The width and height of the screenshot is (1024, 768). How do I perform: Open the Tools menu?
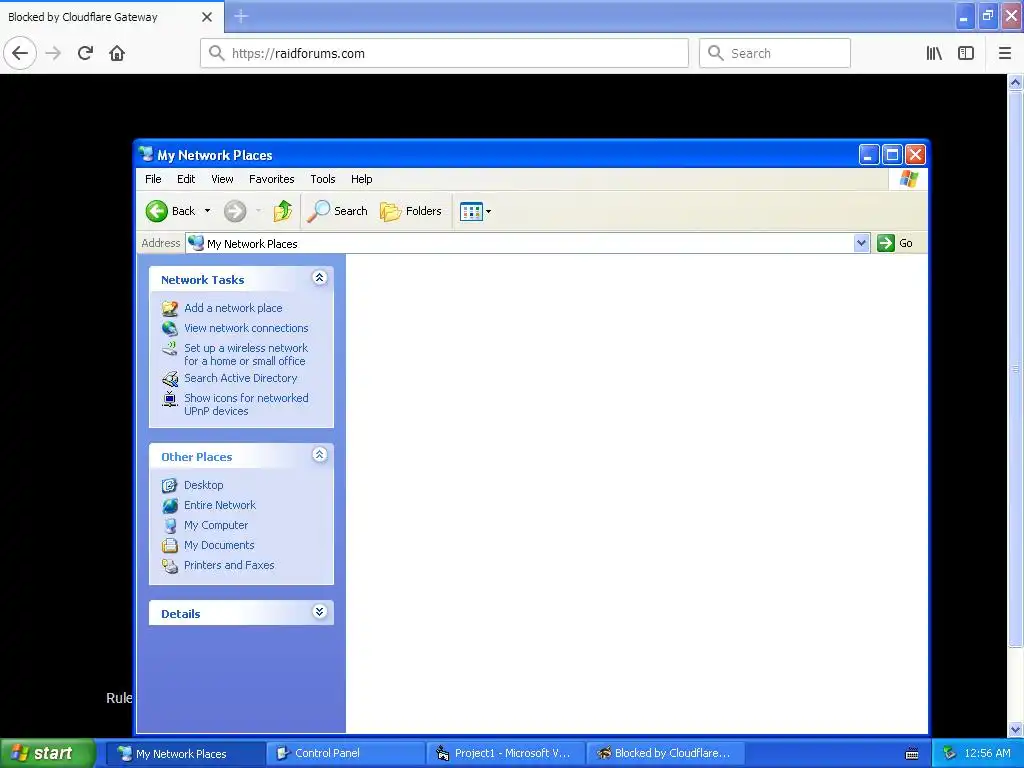tap(323, 179)
